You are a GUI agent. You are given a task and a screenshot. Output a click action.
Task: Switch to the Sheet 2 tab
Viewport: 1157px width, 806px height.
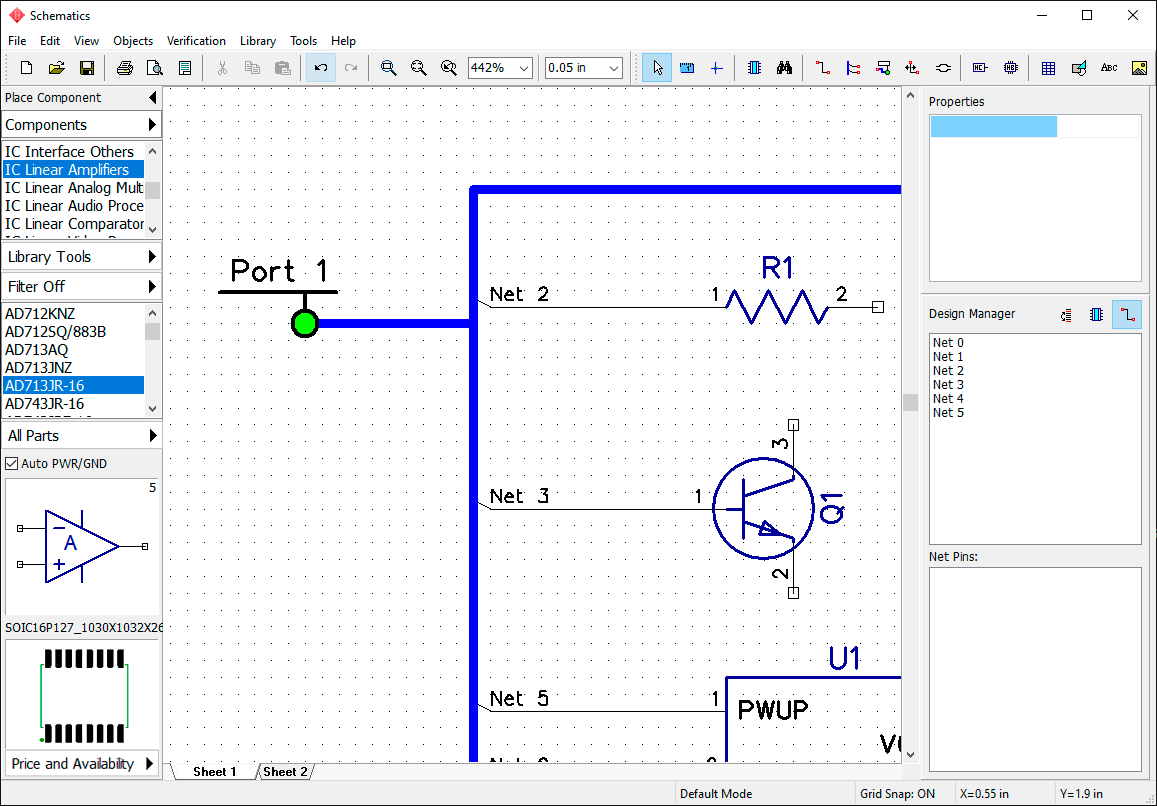point(285,771)
